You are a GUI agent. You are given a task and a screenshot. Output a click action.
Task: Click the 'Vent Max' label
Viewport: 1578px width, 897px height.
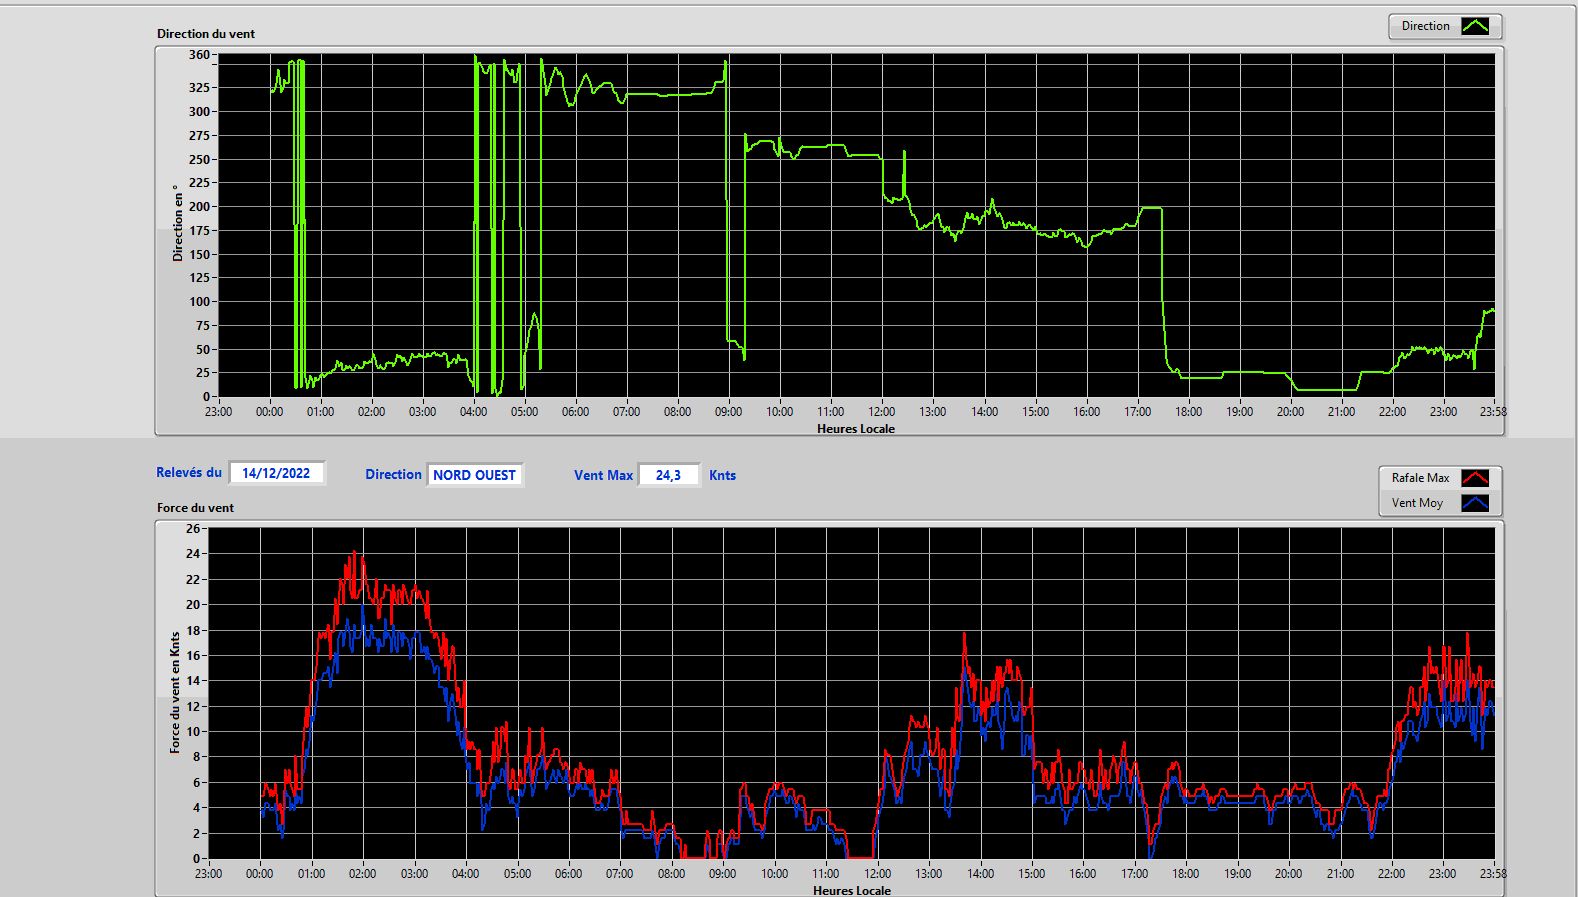603,476
